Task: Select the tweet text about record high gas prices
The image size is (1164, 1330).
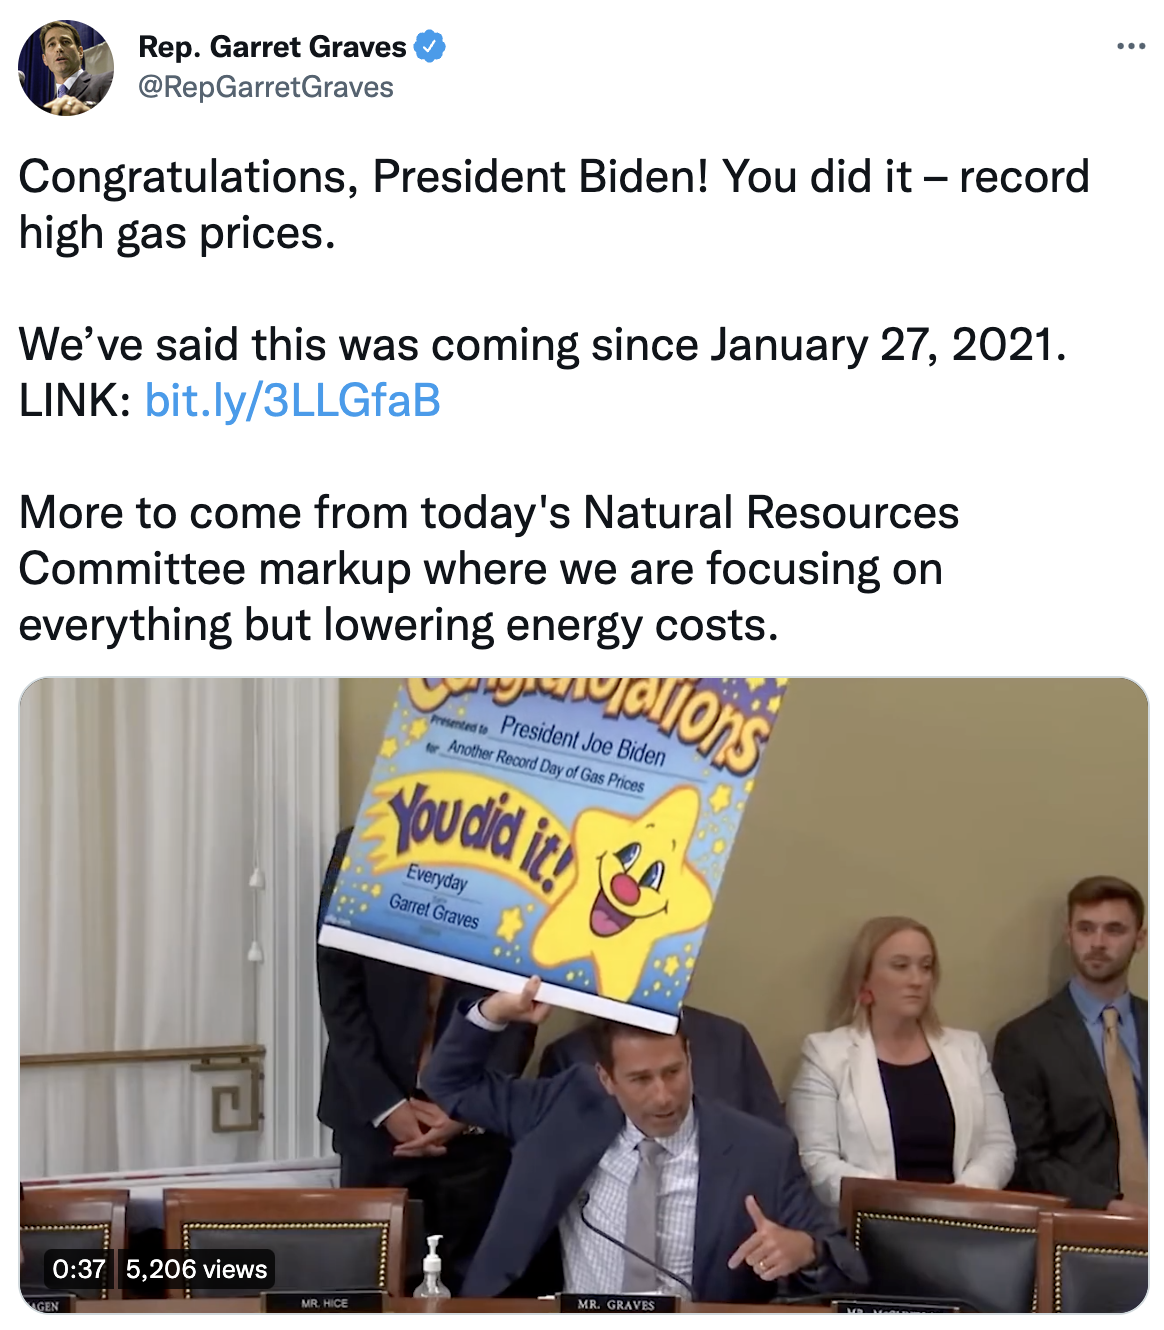Action: (x=554, y=205)
